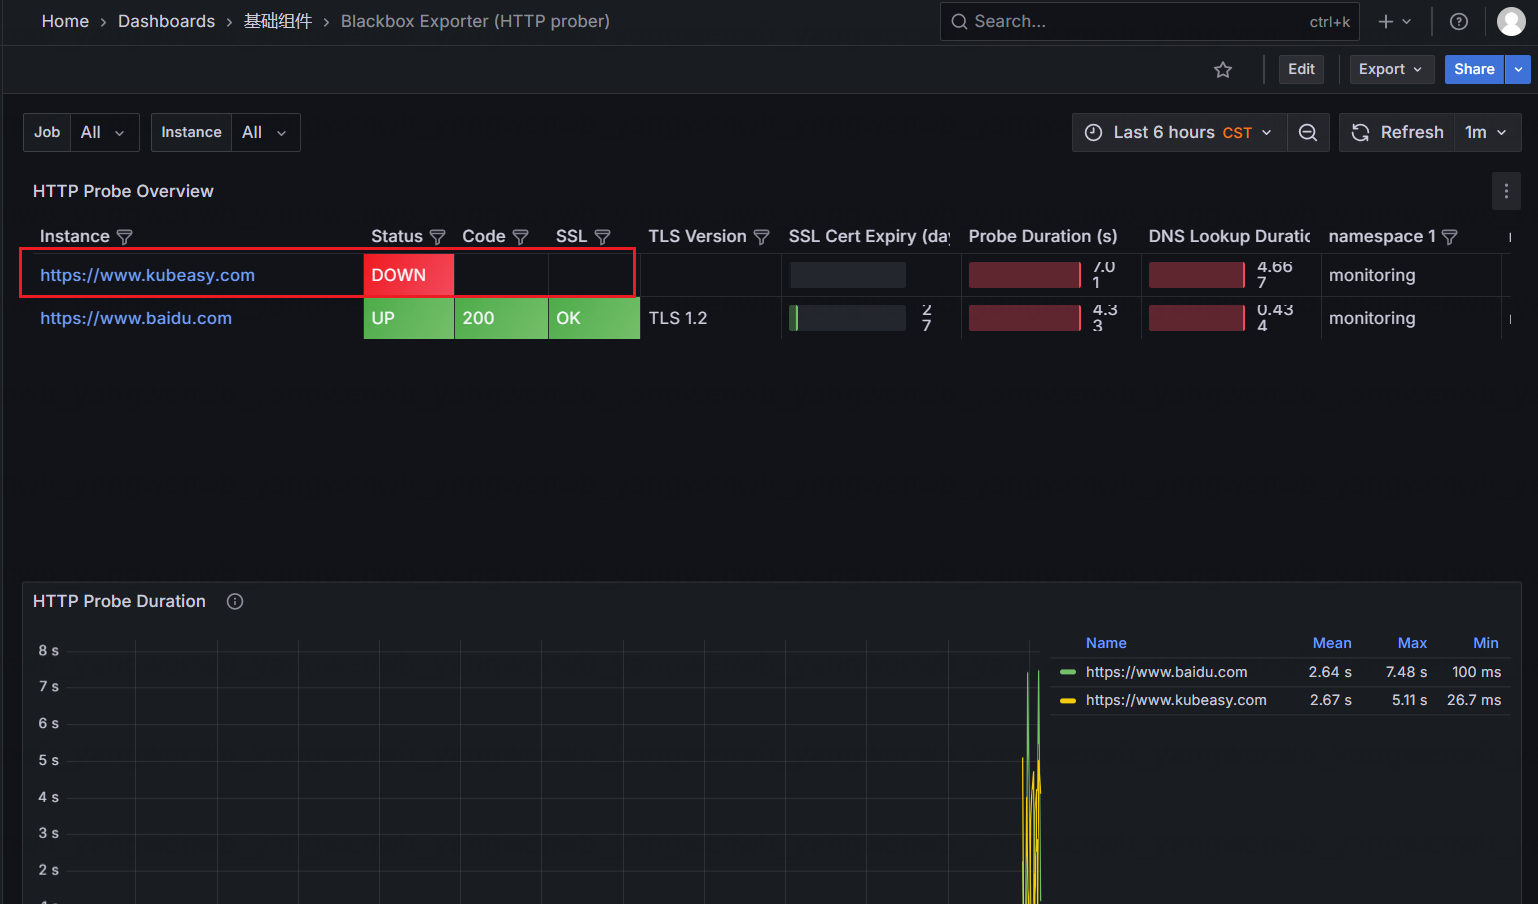Viewport: 1538px width, 904px height.
Task: Go to Dashboards in breadcrumb
Action: coord(166,21)
